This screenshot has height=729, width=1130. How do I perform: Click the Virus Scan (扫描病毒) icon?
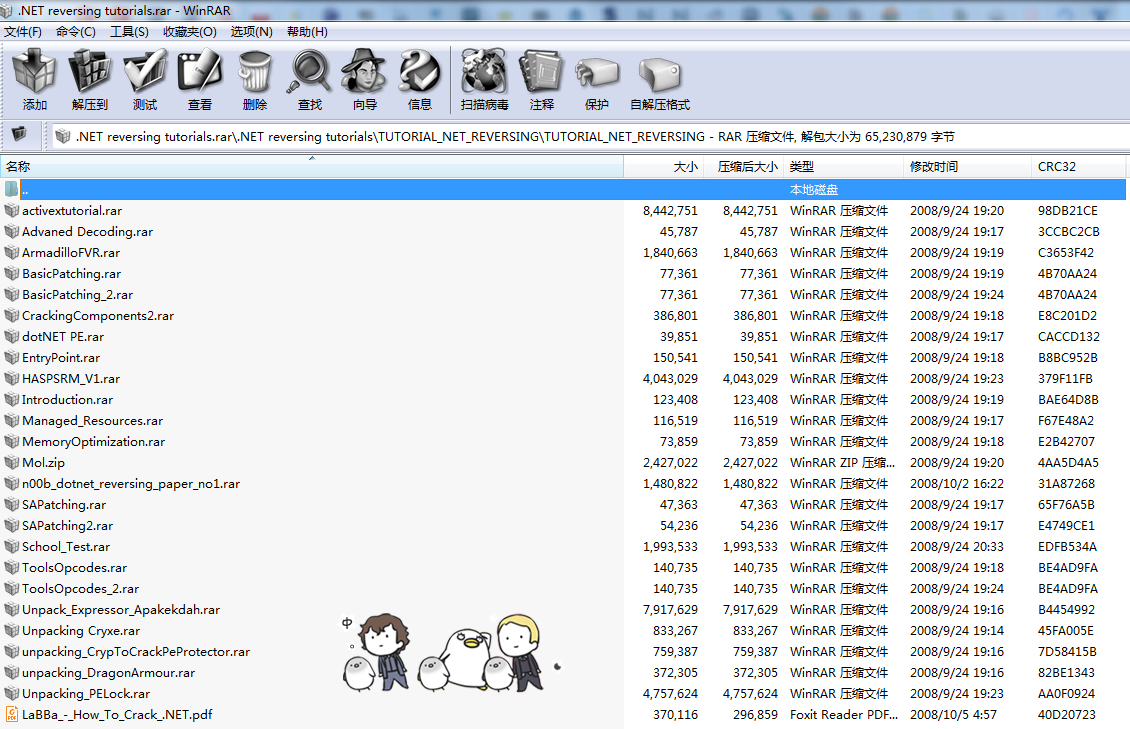484,71
